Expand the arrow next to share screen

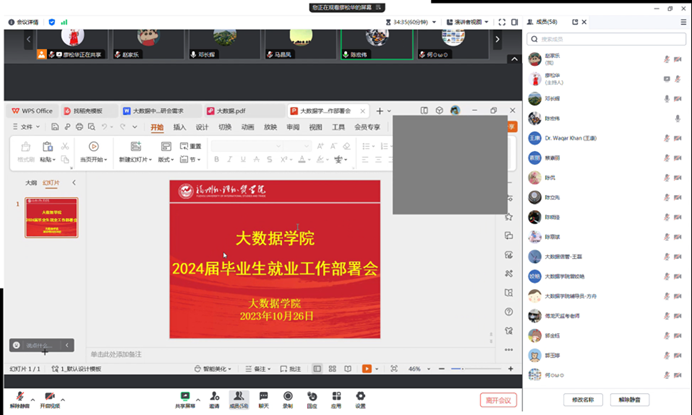(x=198, y=396)
